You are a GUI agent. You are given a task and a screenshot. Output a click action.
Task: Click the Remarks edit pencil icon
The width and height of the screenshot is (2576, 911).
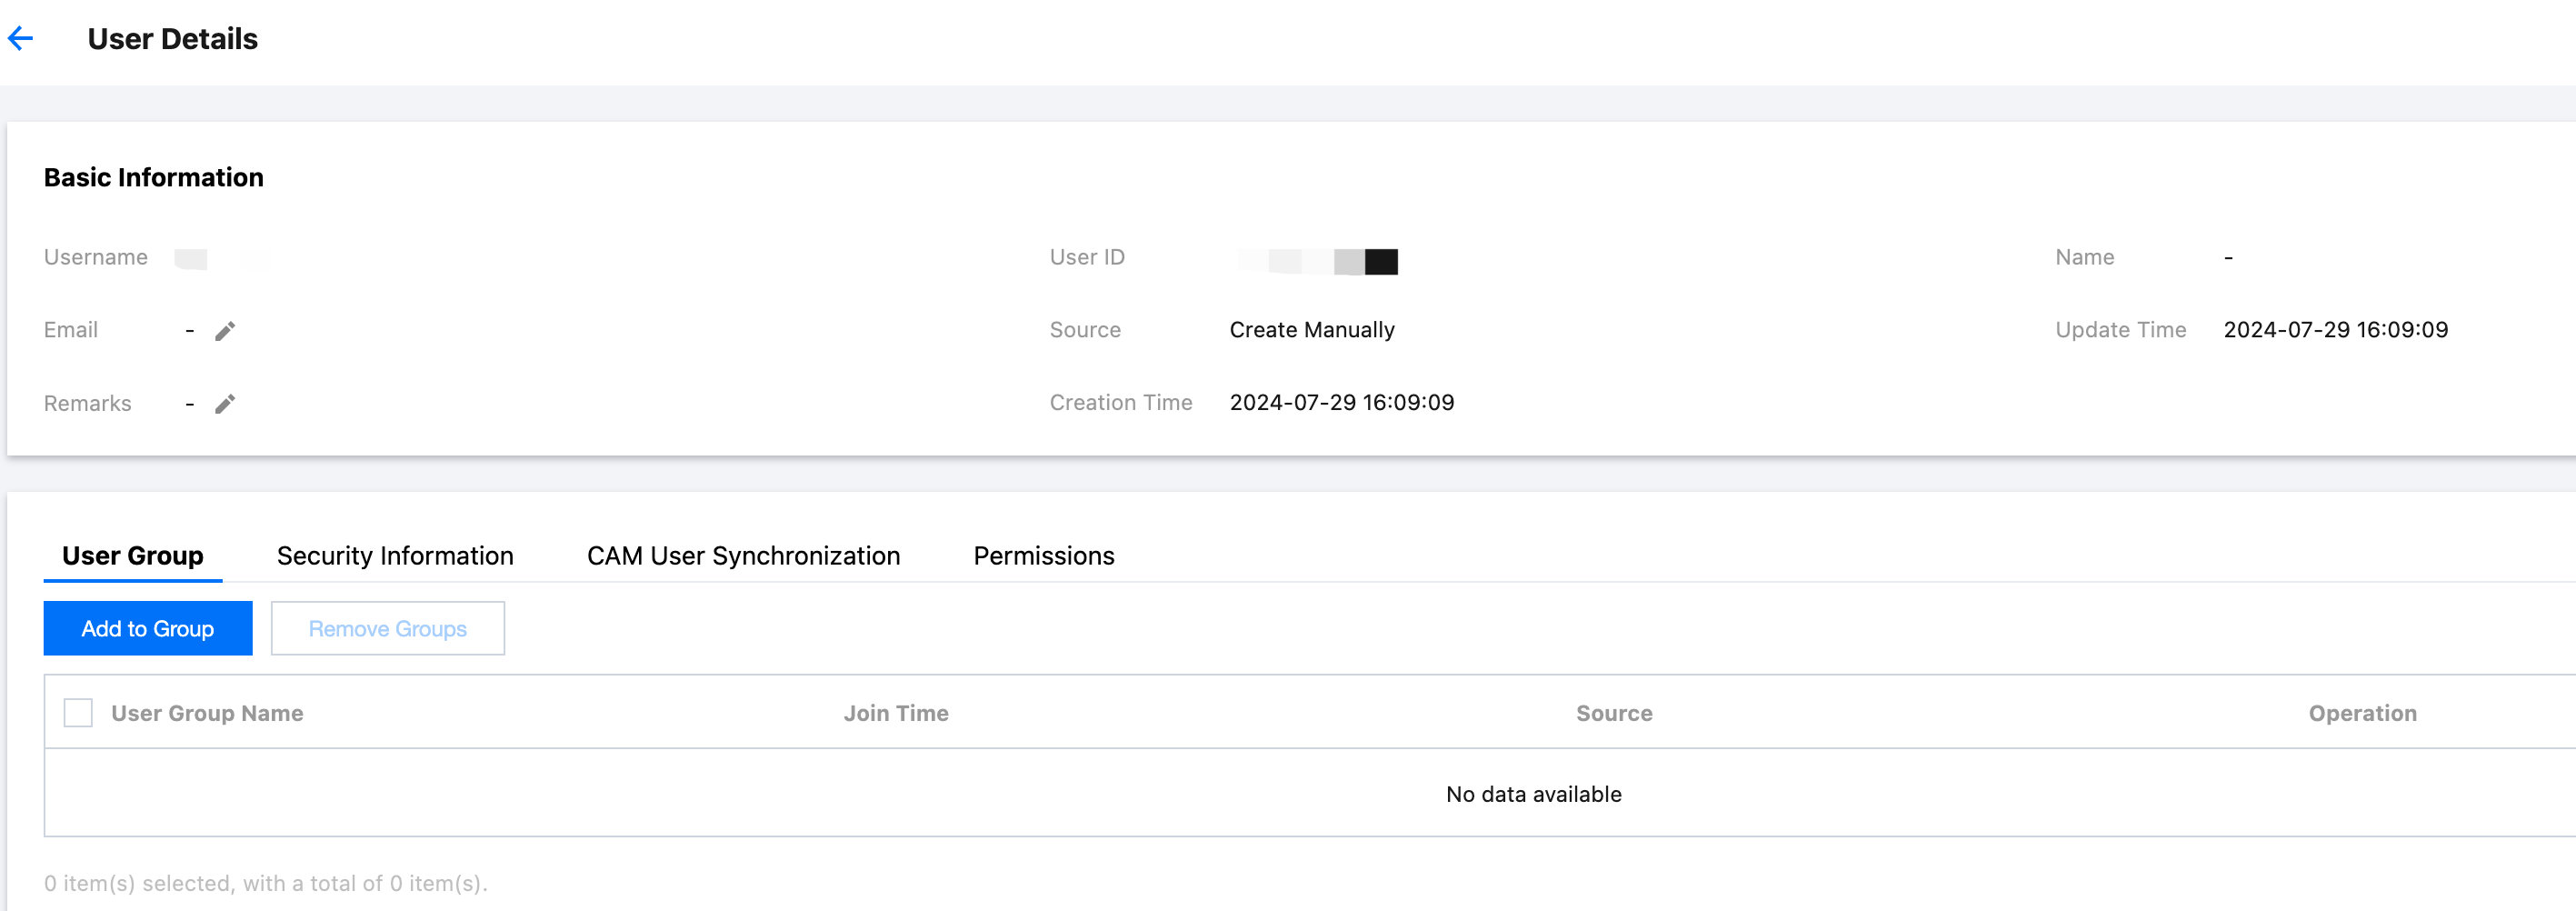225,404
